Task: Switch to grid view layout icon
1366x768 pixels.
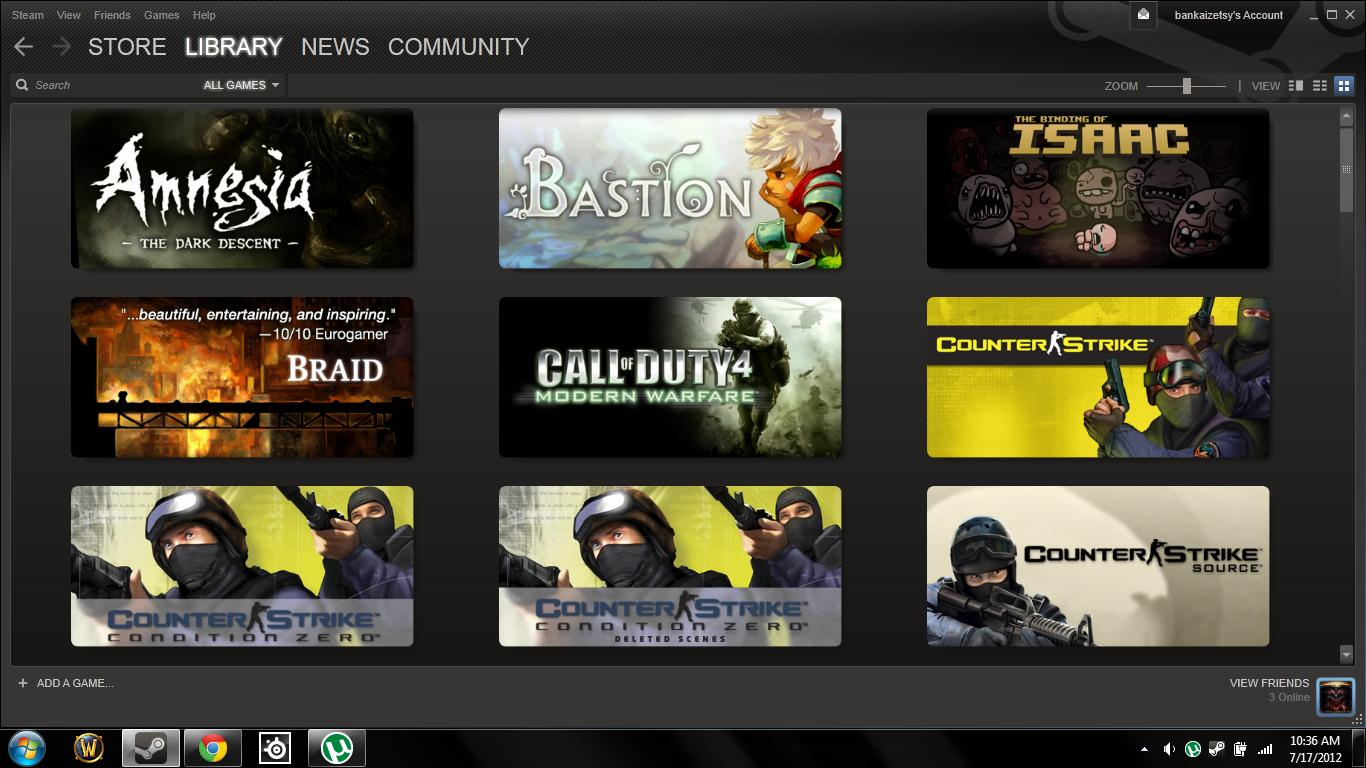Action: [1344, 86]
